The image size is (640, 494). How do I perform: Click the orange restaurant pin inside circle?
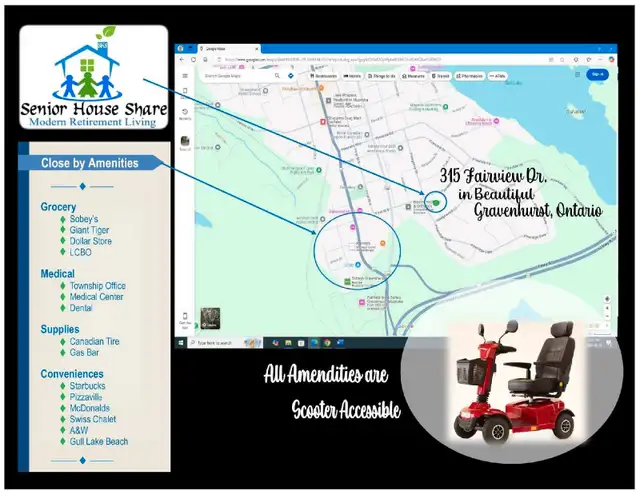click(382, 243)
